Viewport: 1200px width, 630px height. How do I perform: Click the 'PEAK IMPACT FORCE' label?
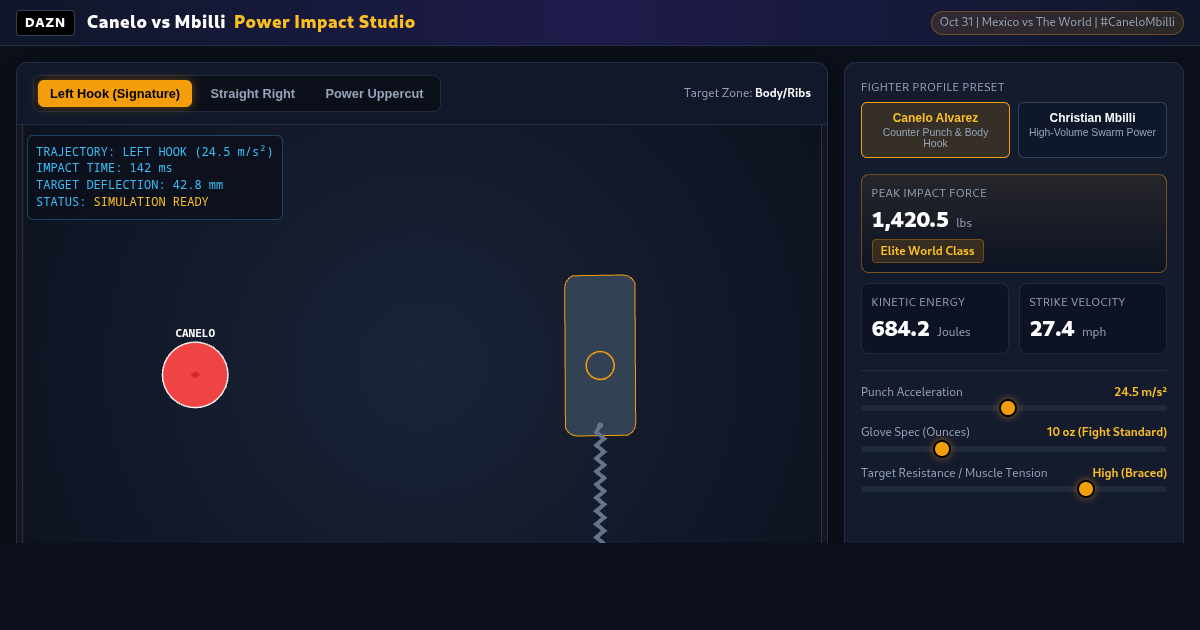point(929,193)
